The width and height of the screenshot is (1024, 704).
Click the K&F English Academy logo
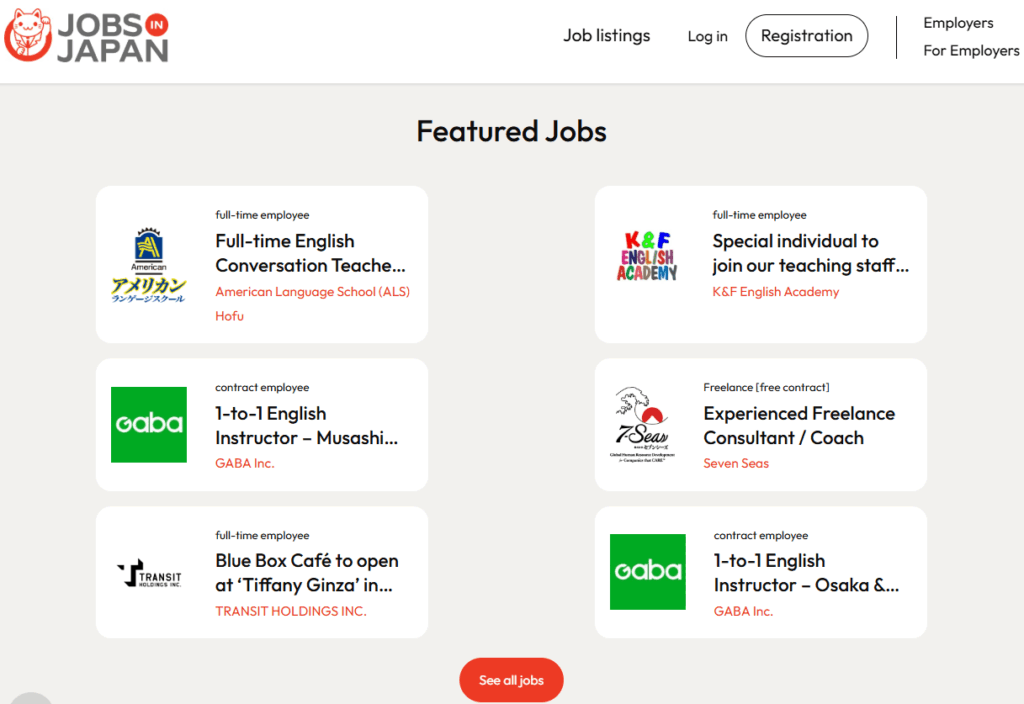[x=649, y=256]
